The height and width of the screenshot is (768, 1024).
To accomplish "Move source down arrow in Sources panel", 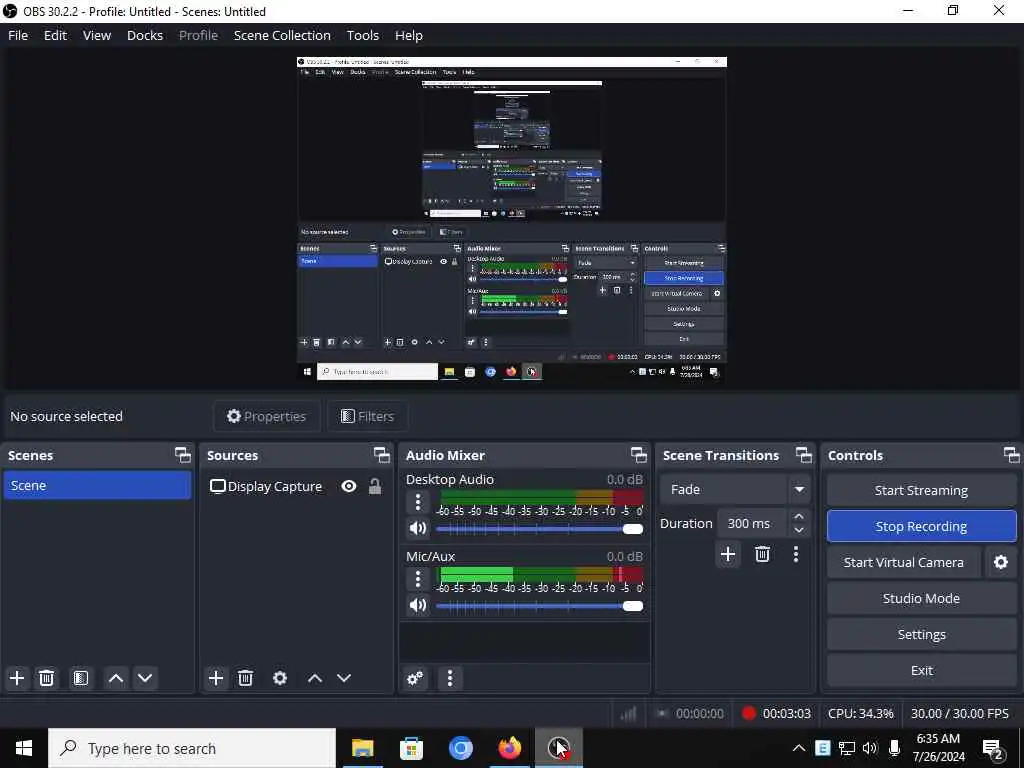I will pos(344,678).
